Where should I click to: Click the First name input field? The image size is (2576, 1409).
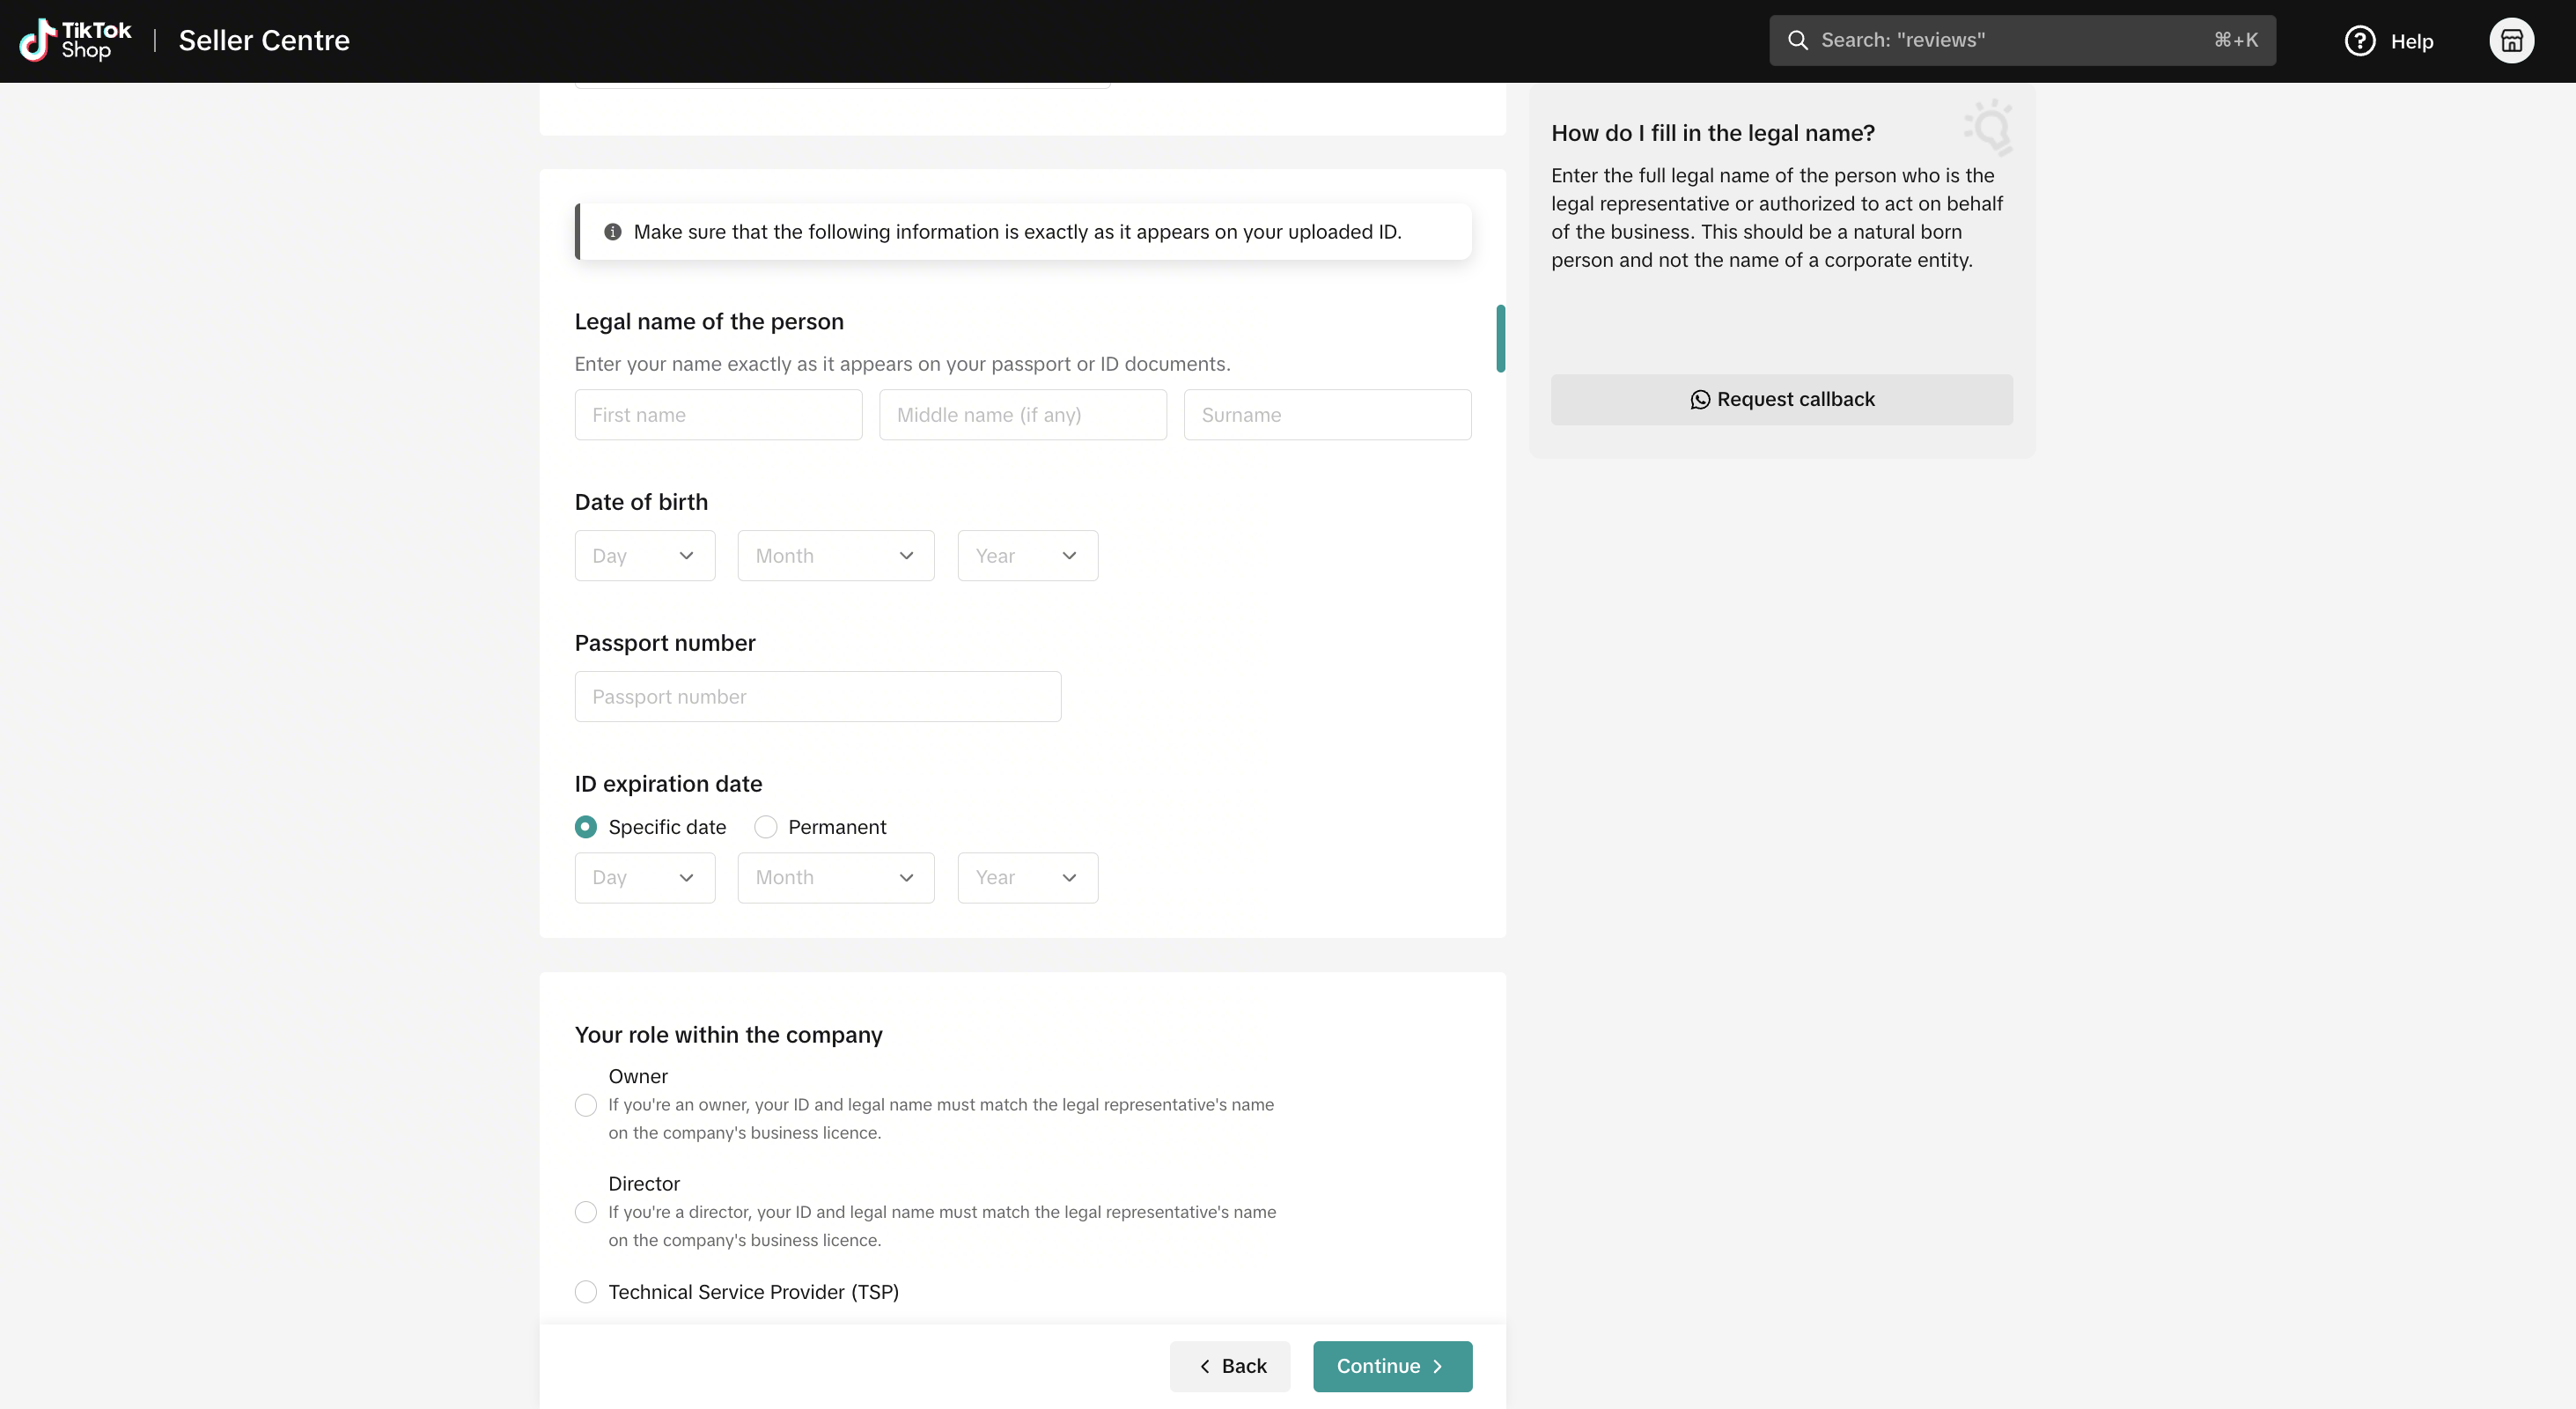(718, 415)
